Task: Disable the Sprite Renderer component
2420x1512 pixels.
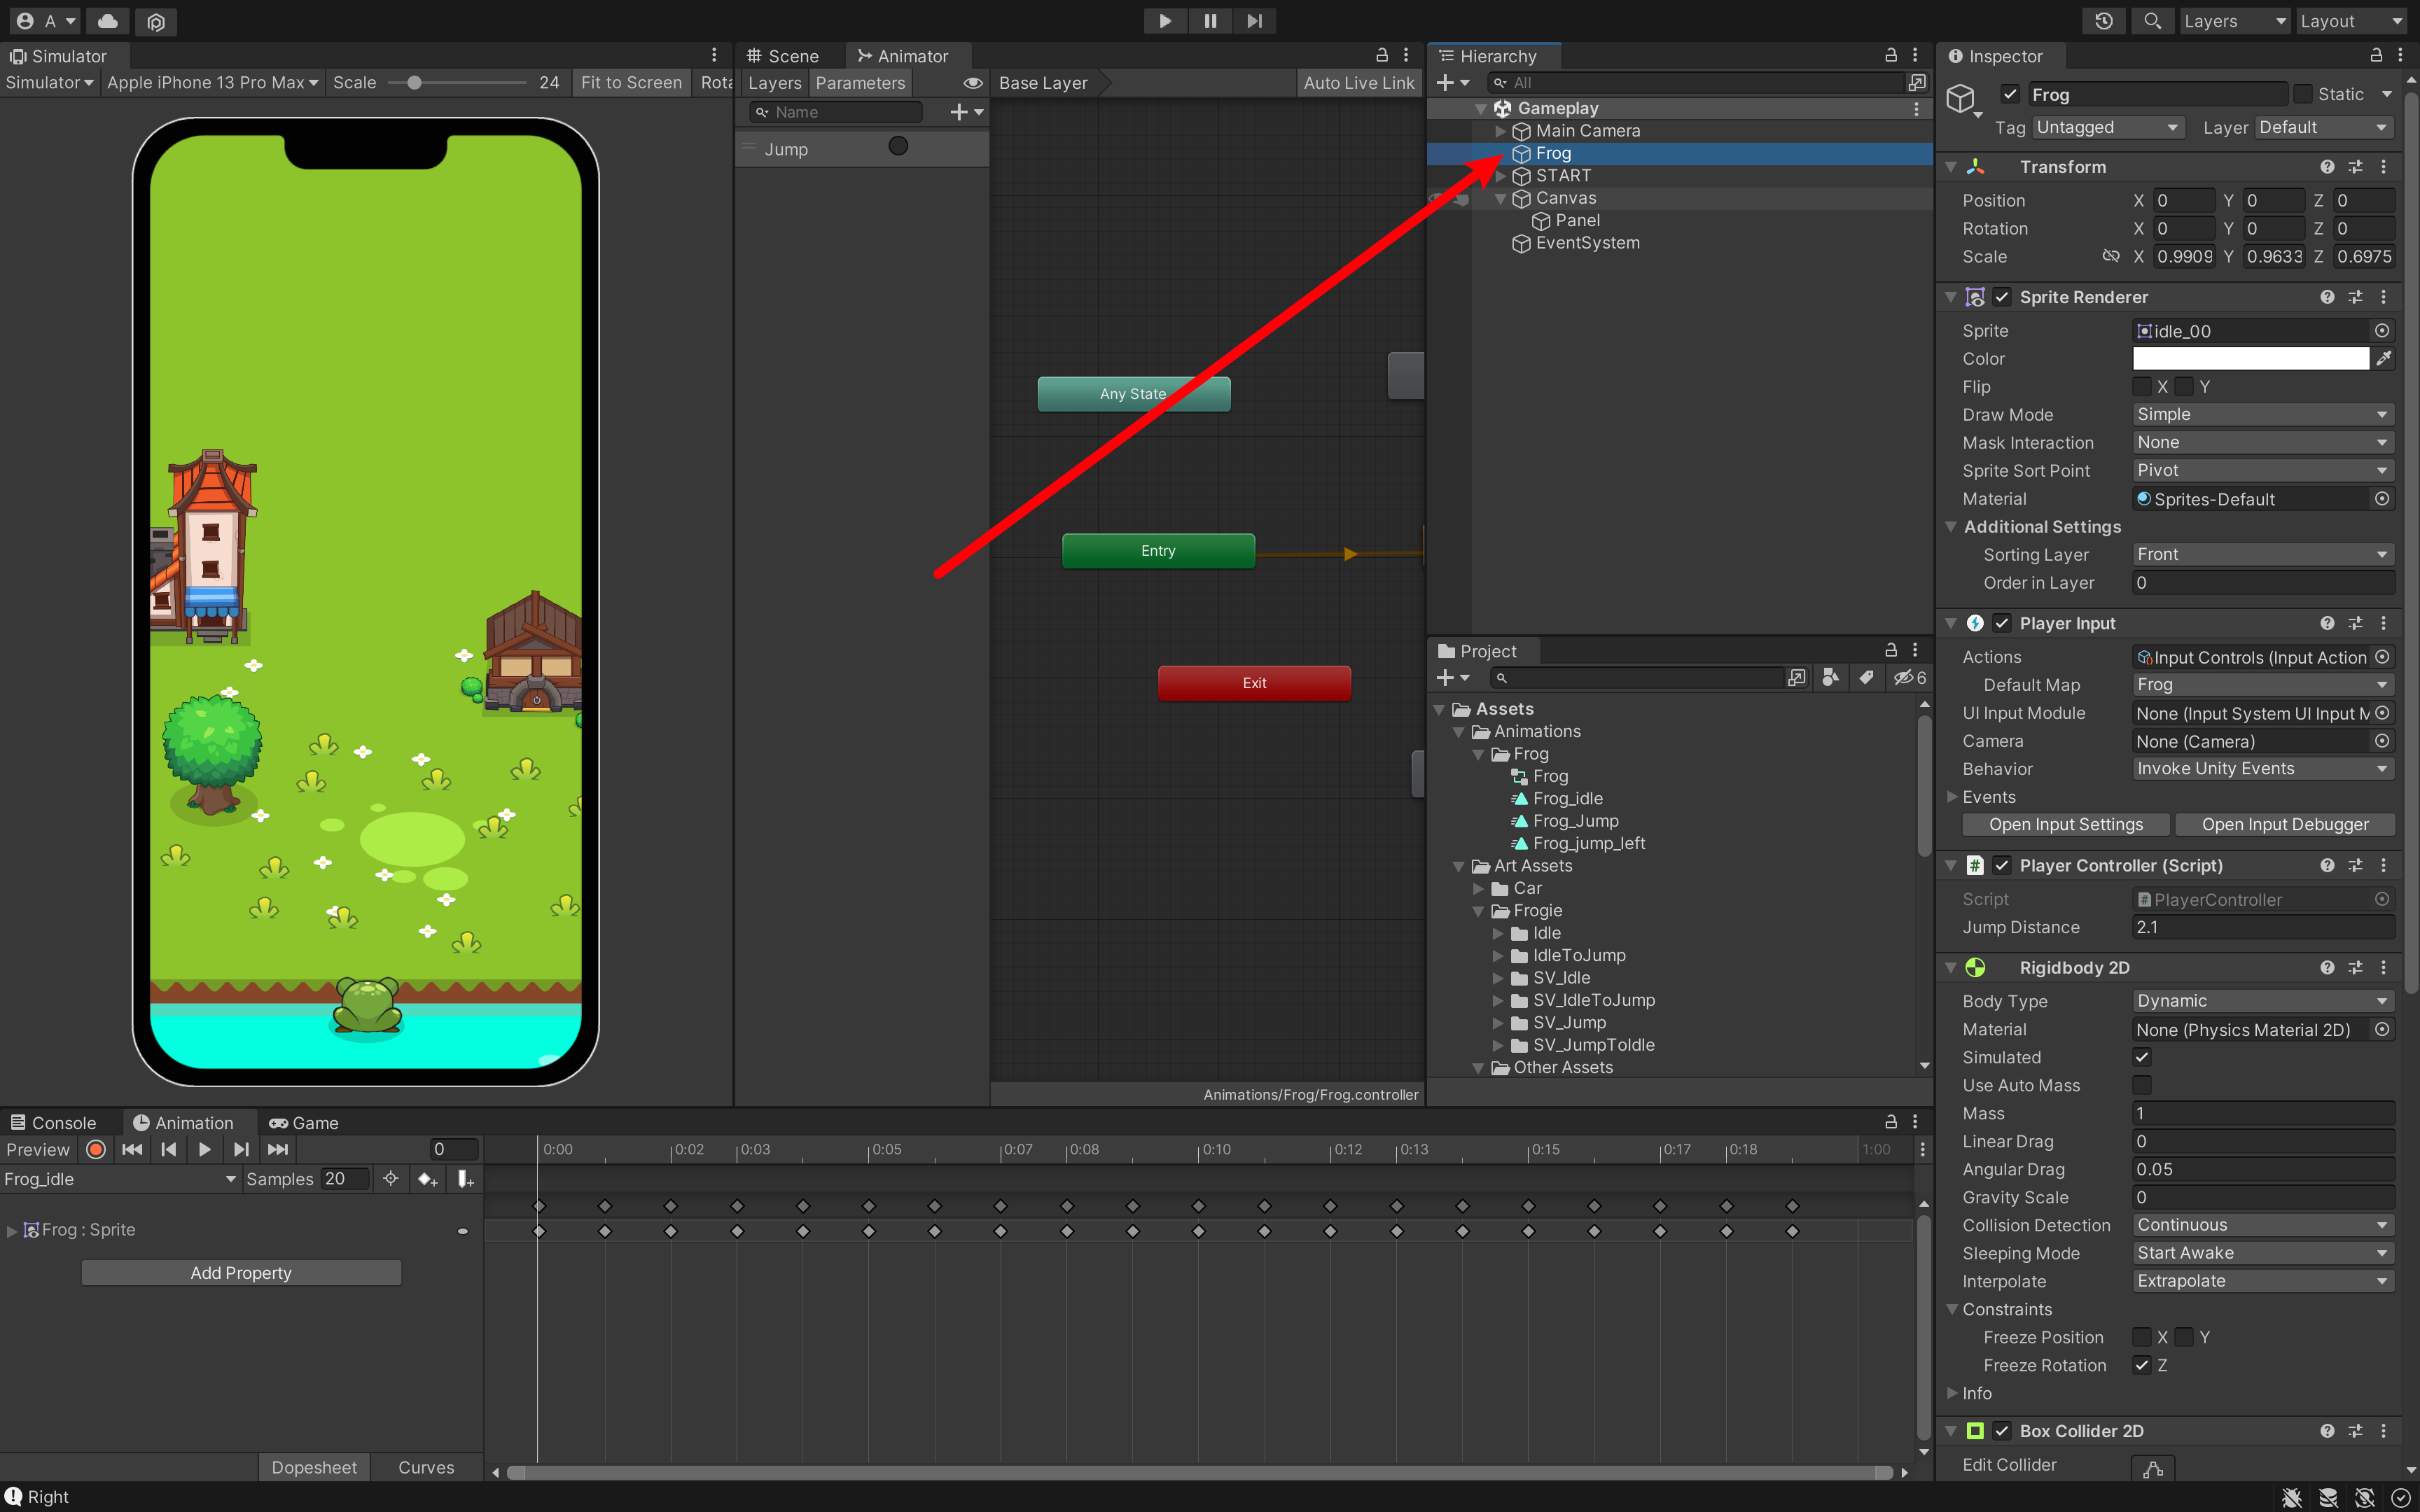Action: click(x=2002, y=297)
